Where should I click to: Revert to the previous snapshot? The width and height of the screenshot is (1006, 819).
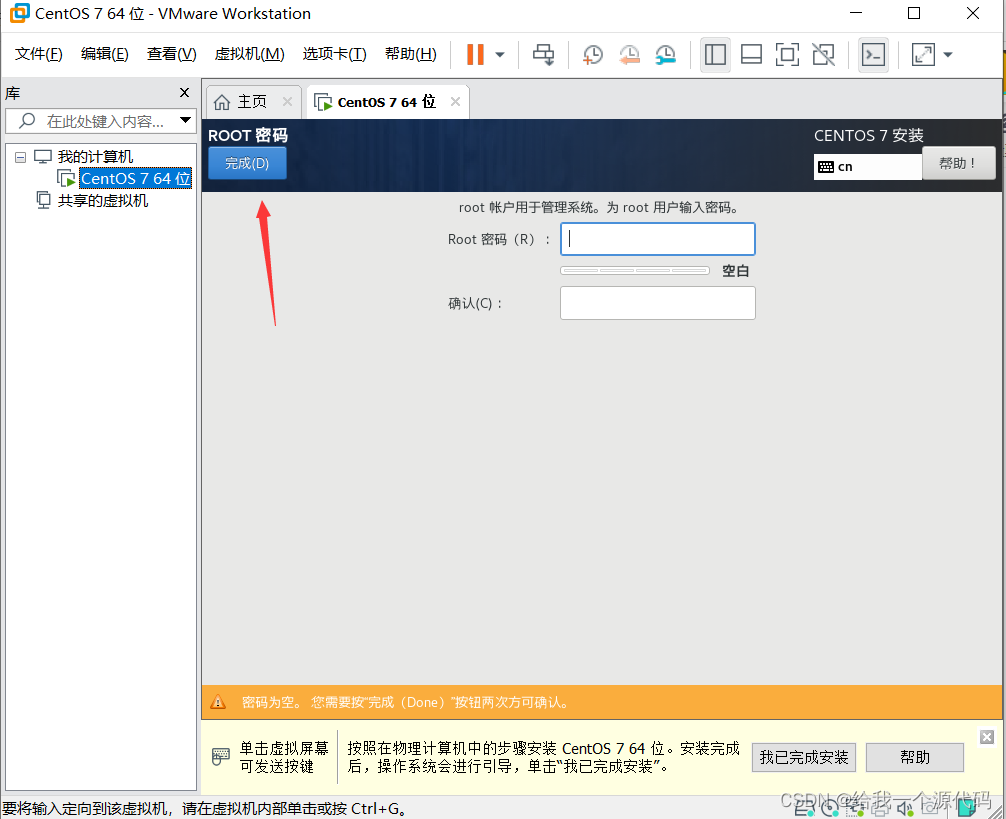coord(629,55)
